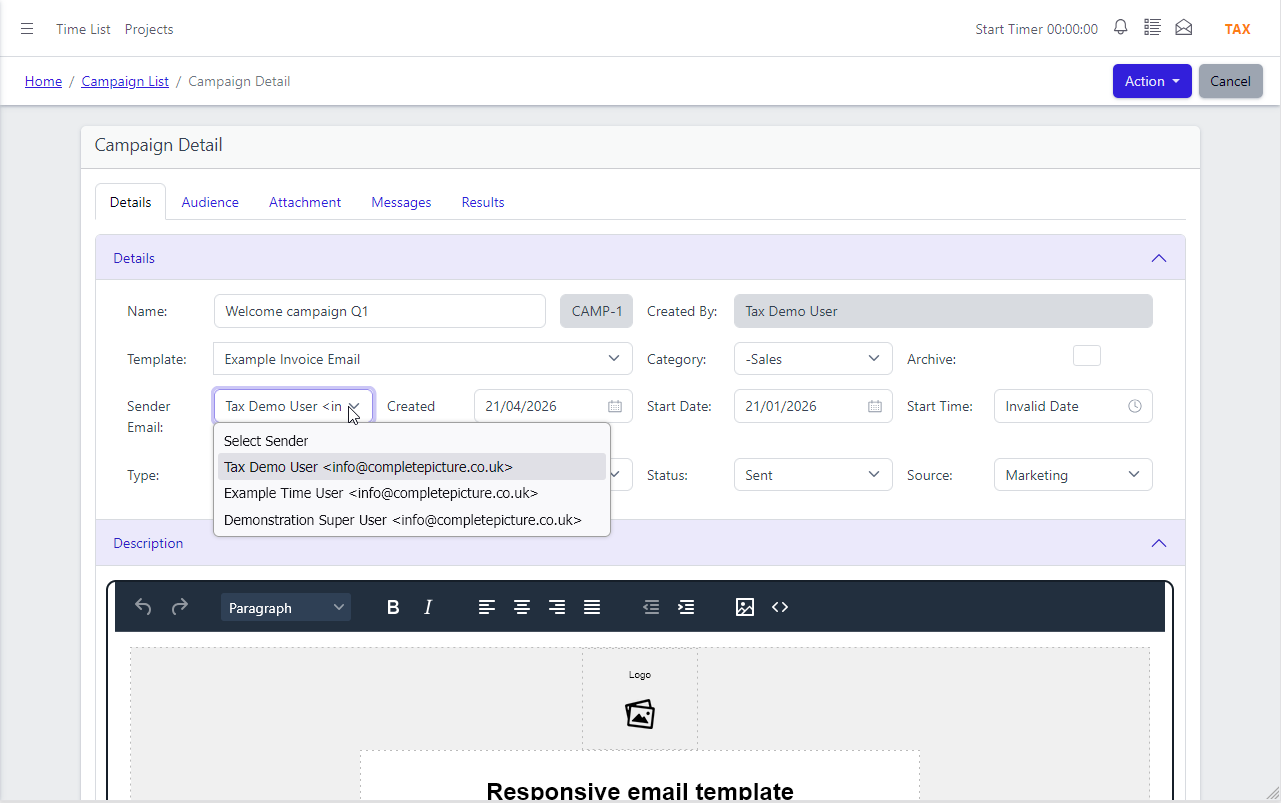Open source code view icon
This screenshot has width=1281, height=803.
pyautogui.click(x=780, y=607)
